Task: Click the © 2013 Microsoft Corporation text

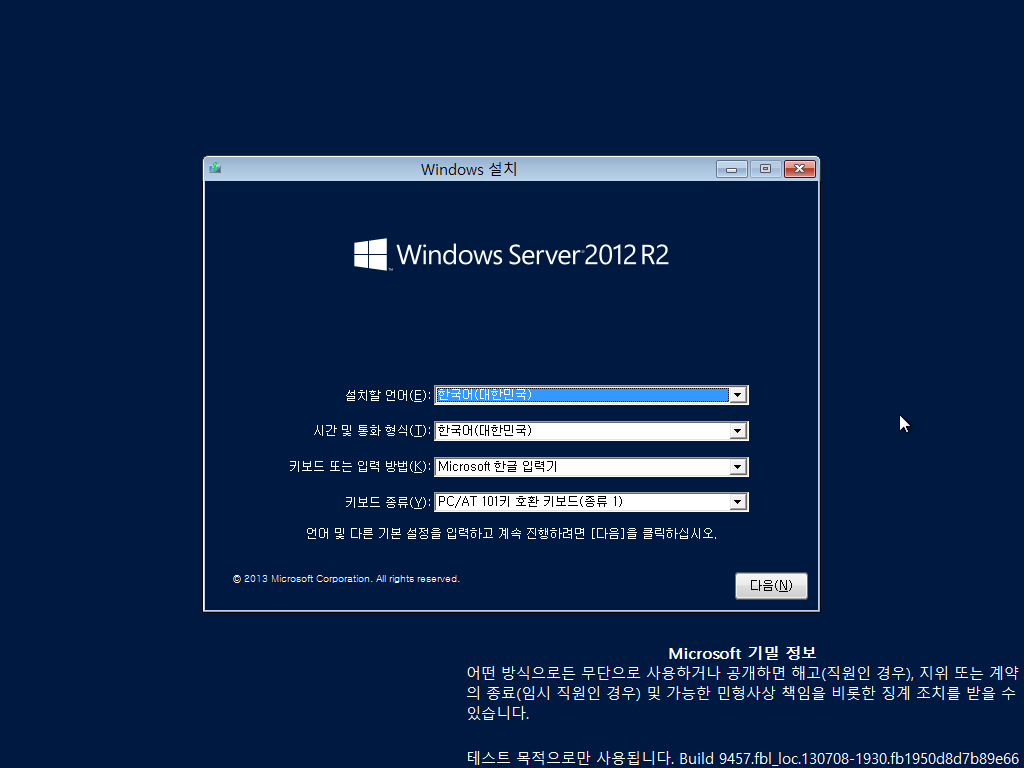Action: pyautogui.click(x=346, y=579)
